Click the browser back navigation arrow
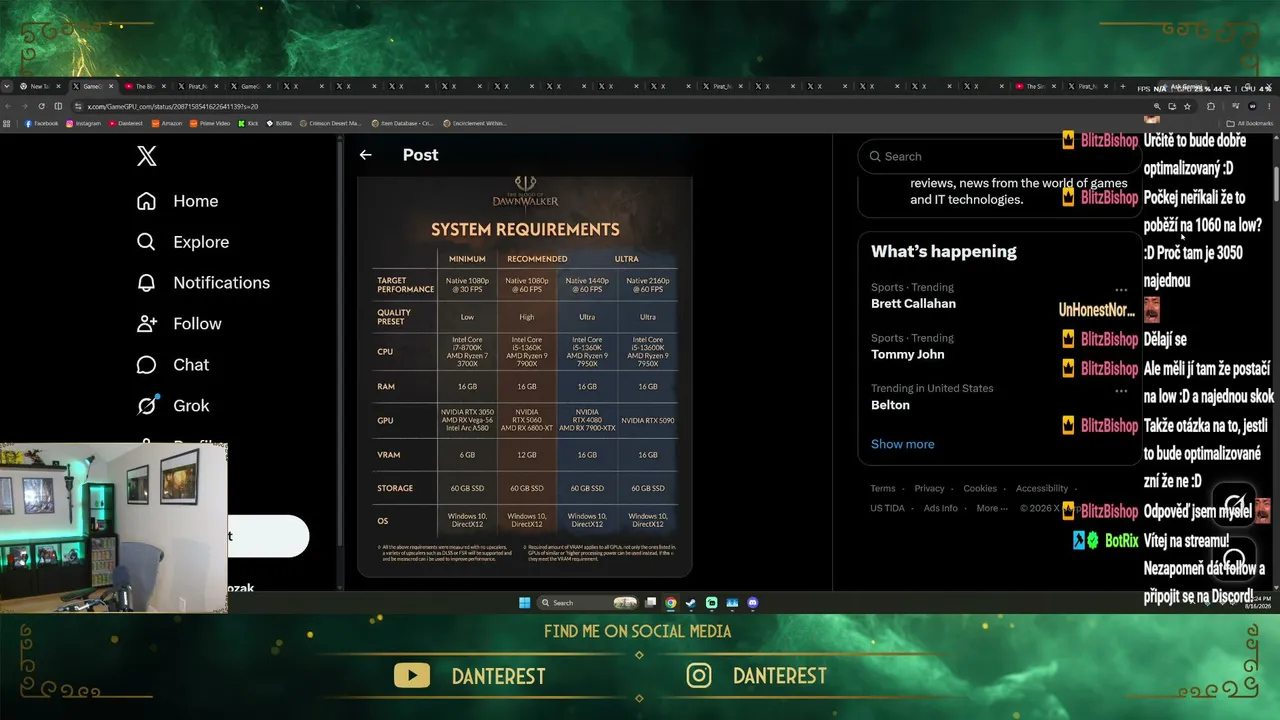 point(8,106)
